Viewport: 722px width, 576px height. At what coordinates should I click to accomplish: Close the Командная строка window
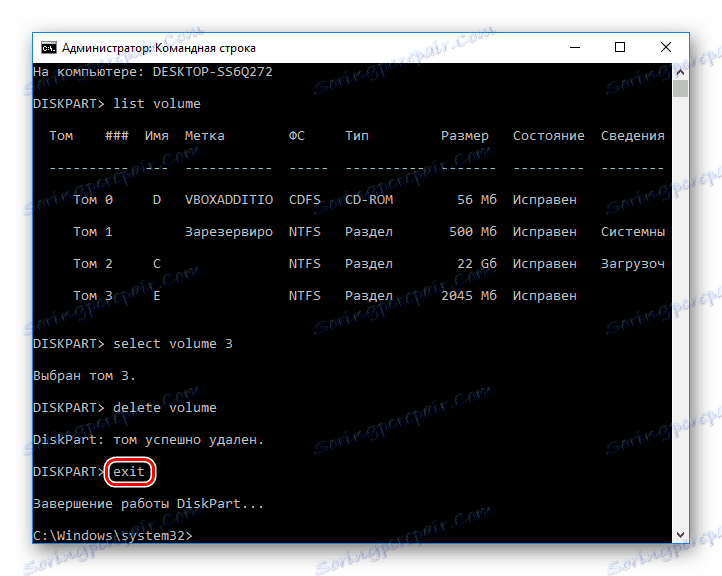[x=665, y=47]
